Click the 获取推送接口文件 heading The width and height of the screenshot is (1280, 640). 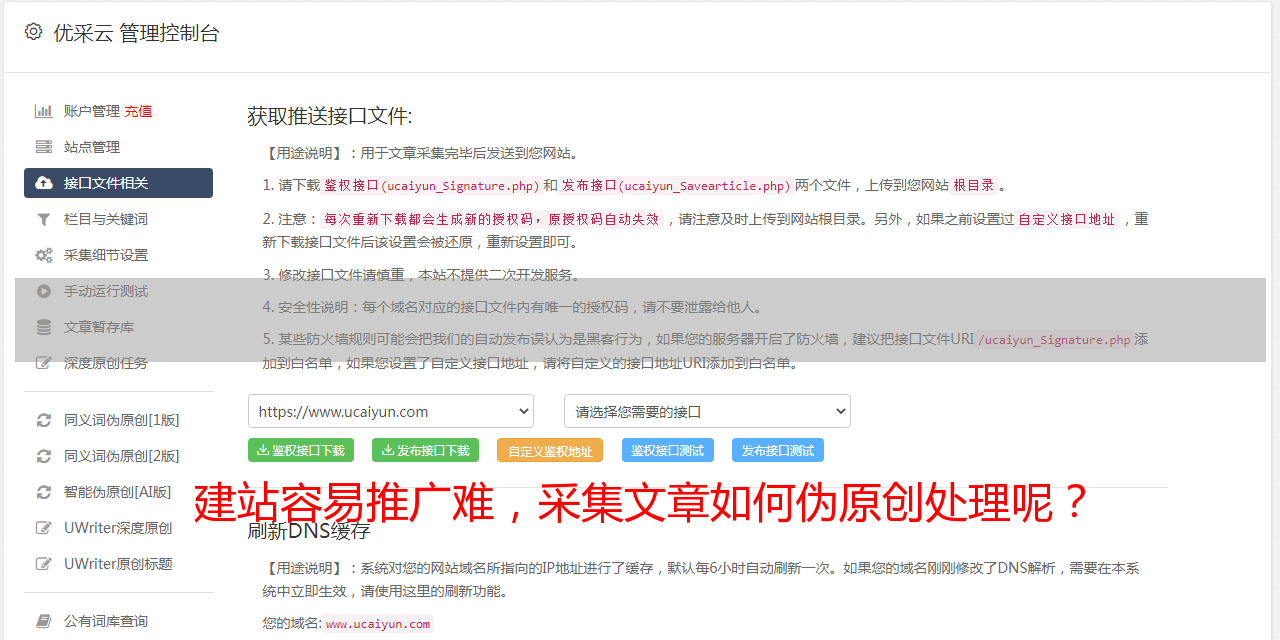click(x=330, y=116)
